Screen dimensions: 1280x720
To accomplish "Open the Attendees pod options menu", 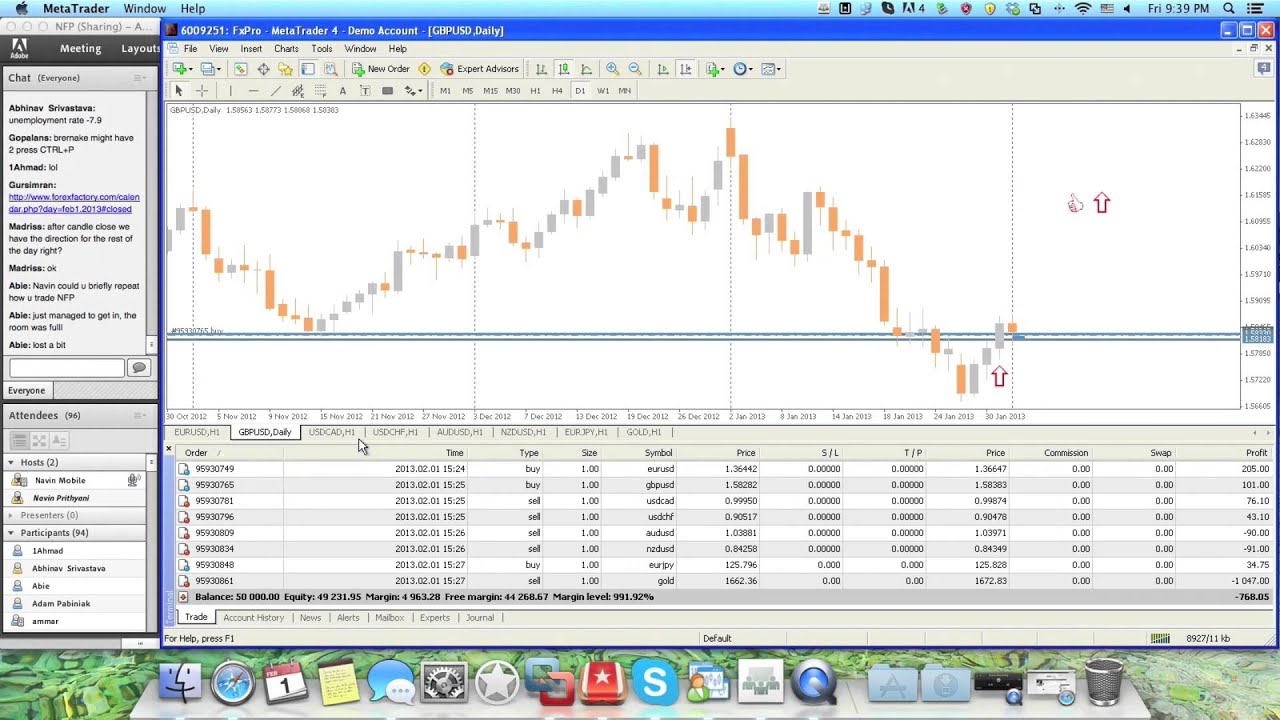I will [140, 415].
